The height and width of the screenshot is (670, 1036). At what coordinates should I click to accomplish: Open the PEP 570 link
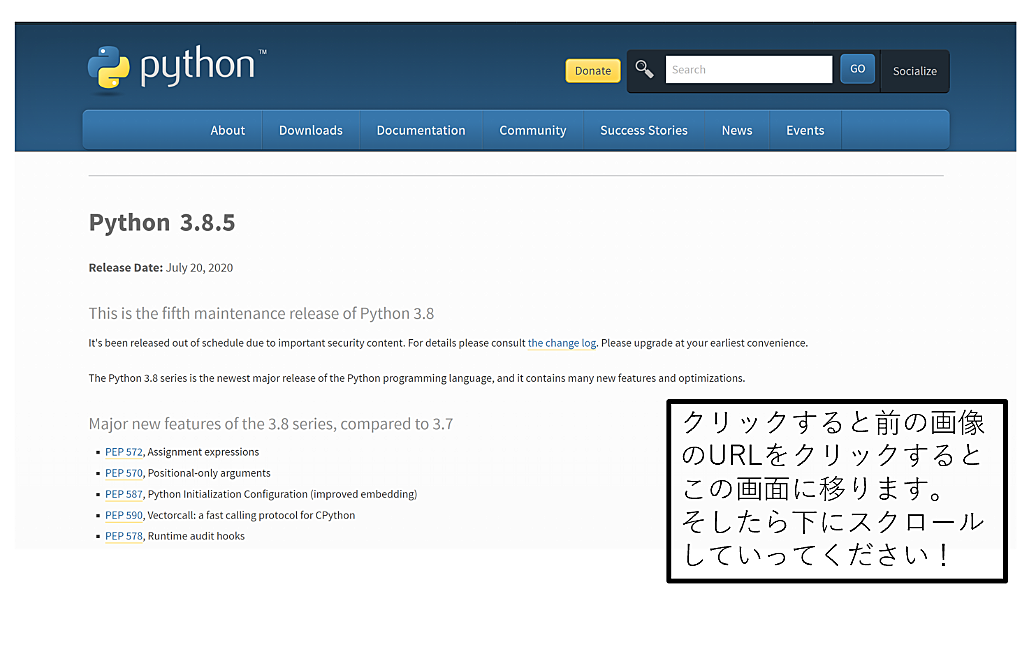[x=124, y=473]
